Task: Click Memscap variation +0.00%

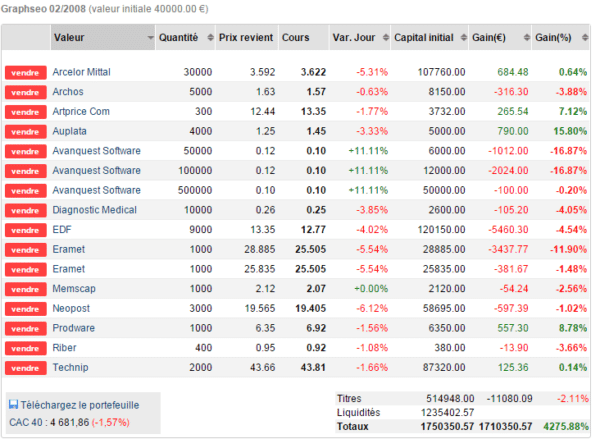Action: pyautogui.click(x=371, y=289)
